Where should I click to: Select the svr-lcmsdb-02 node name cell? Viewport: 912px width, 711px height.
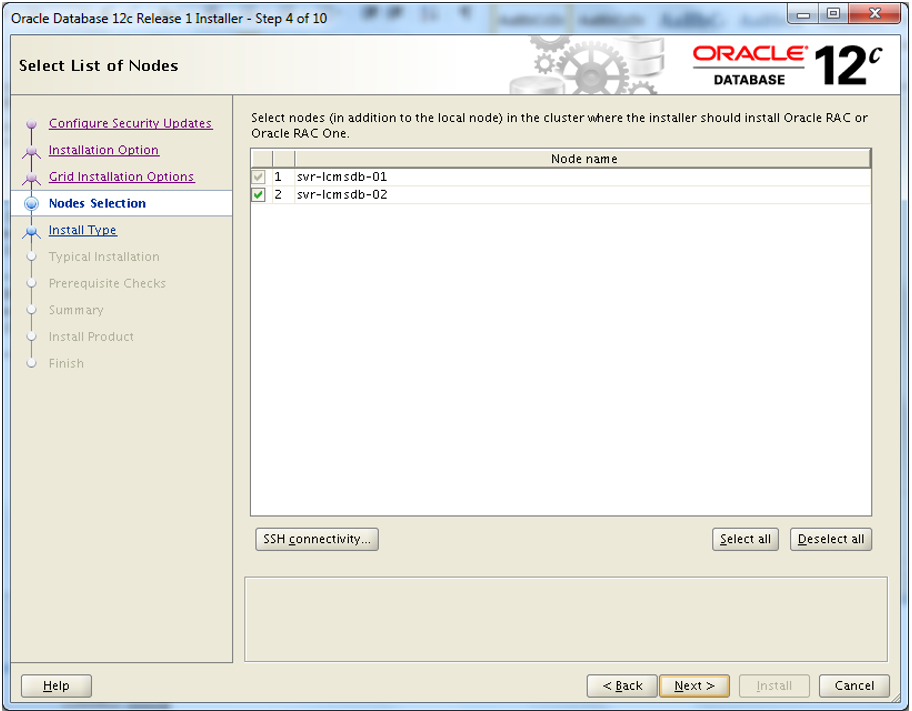583,195
